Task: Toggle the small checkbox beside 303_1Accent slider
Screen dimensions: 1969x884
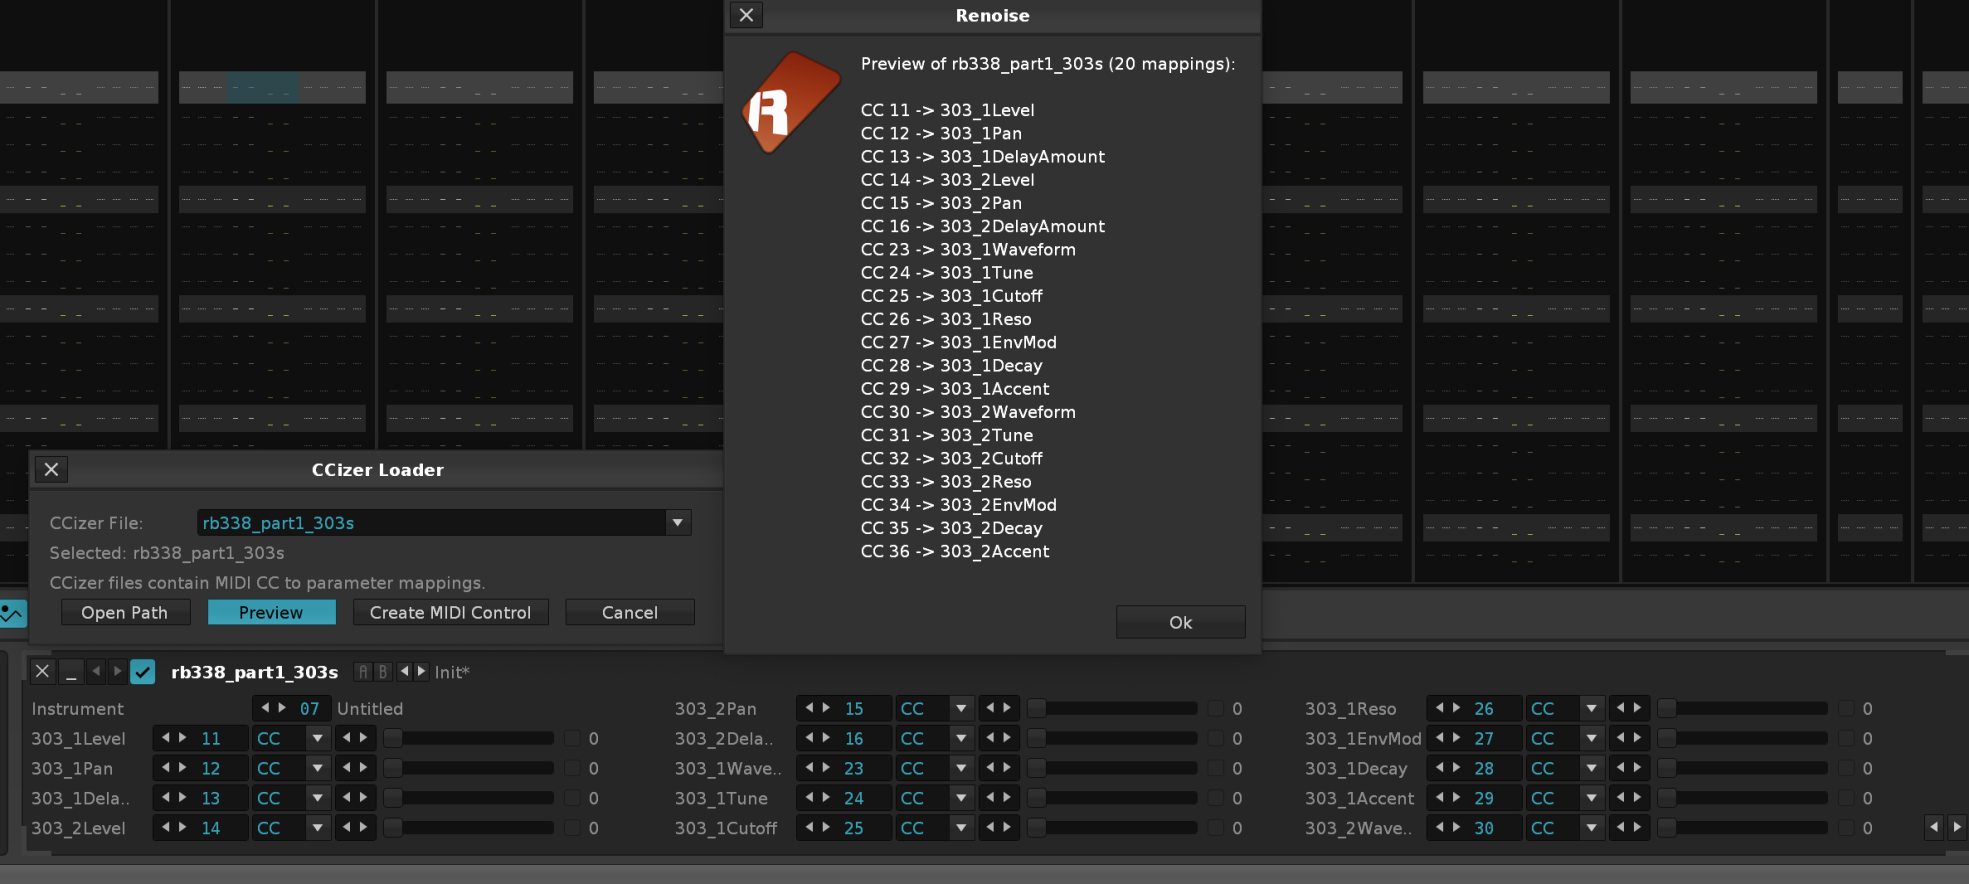Action: [1846, 798]
